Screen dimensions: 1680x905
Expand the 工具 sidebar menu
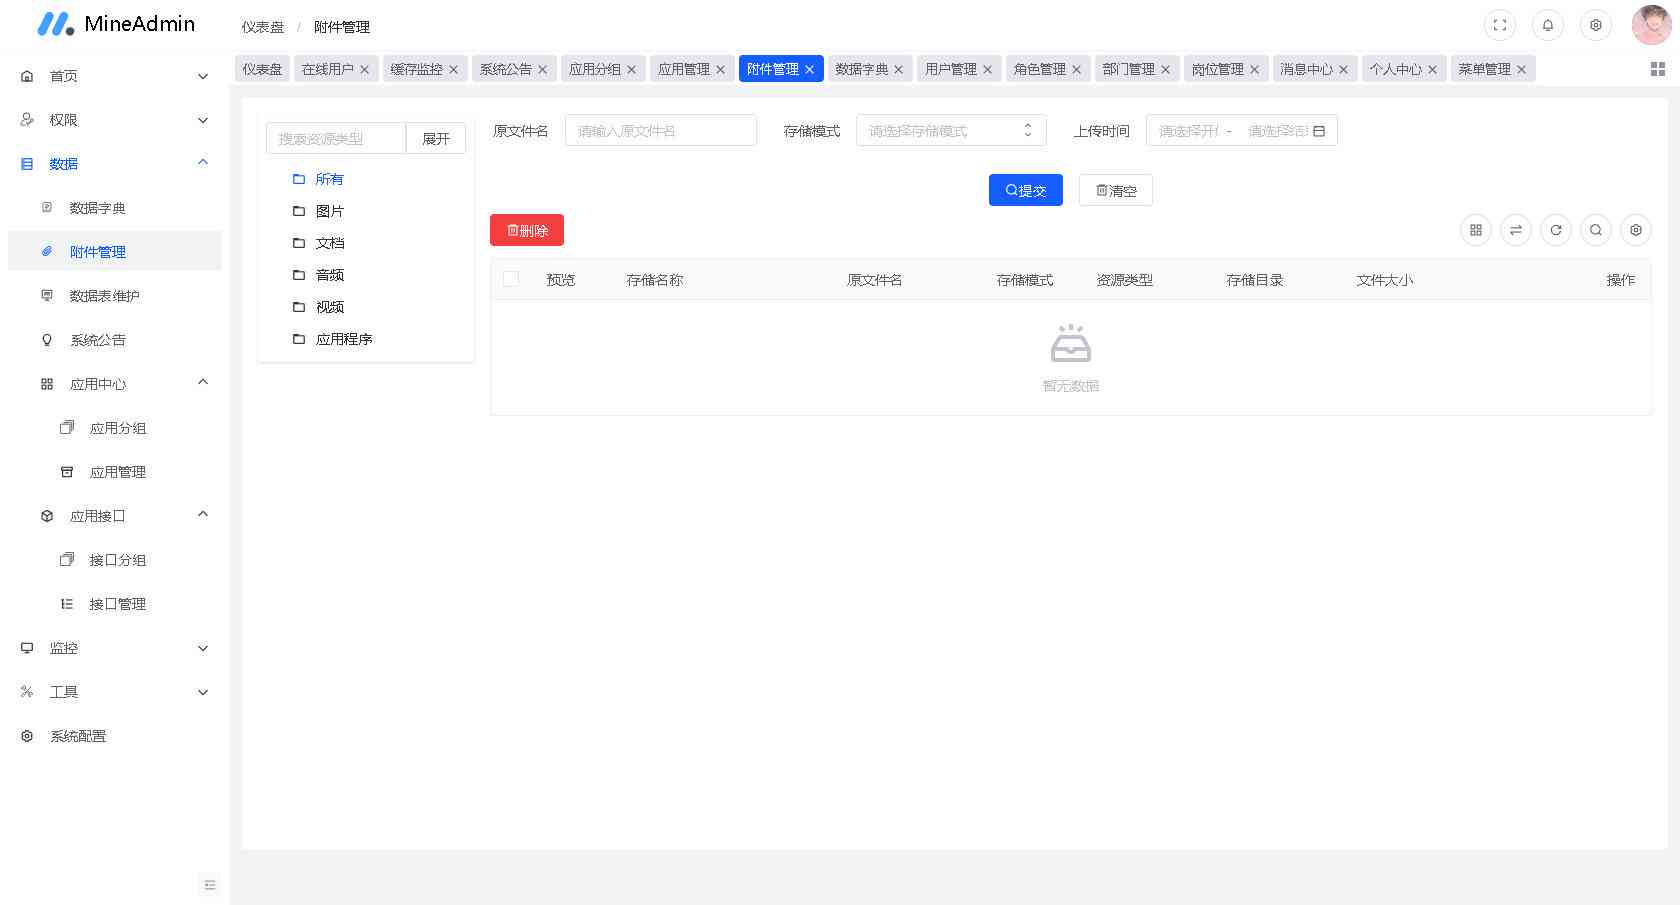[x=115, y=692]
